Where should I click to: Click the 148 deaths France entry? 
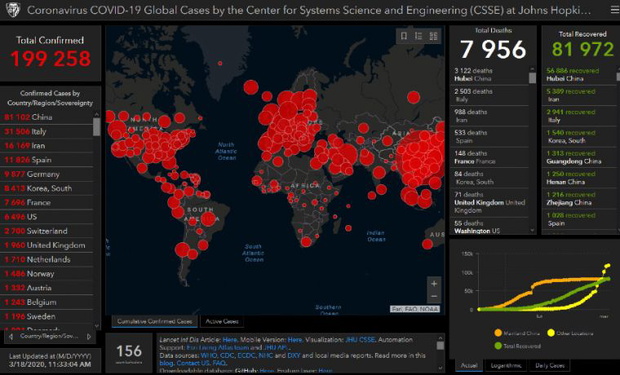(x=490, y=157)
